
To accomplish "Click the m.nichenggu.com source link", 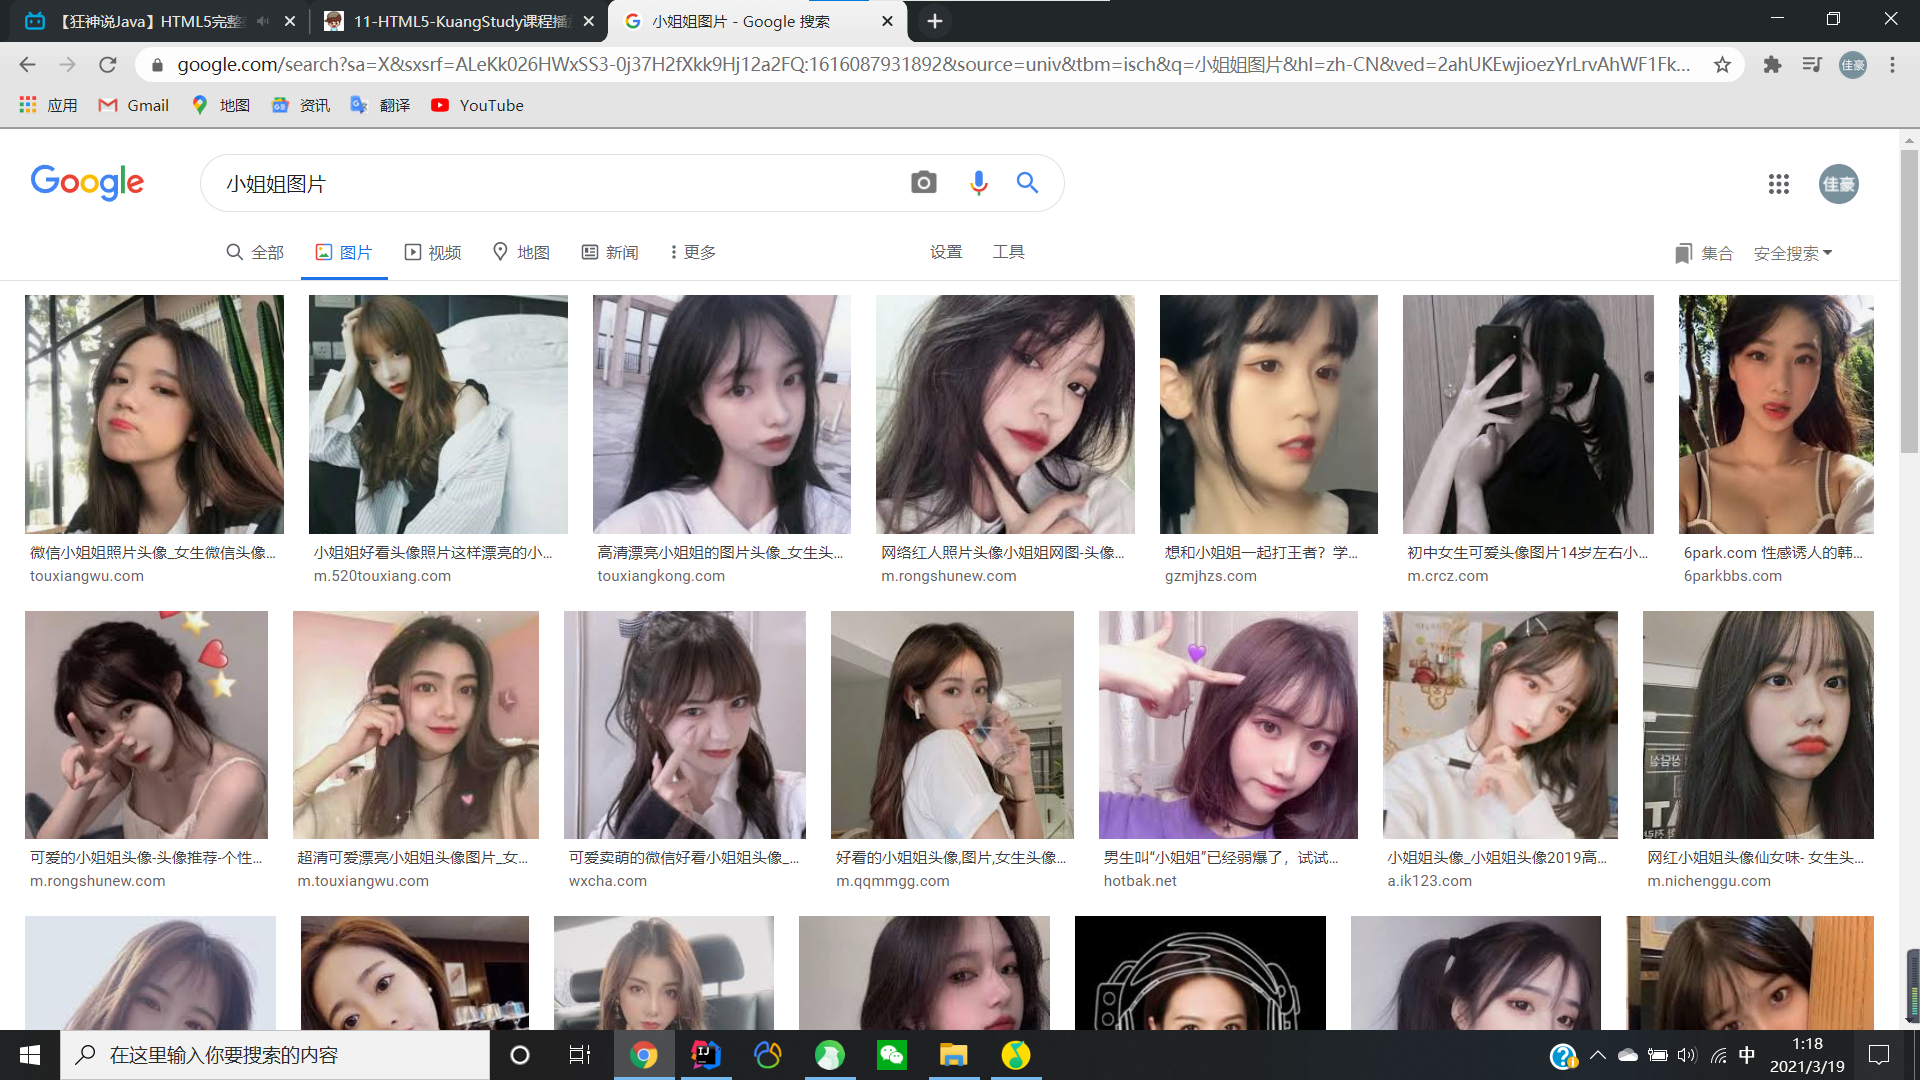I will [x=1709, y=881].
